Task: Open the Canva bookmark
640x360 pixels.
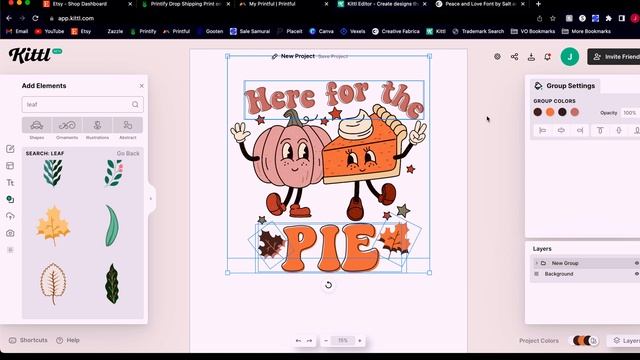Action: pos(321,31)
